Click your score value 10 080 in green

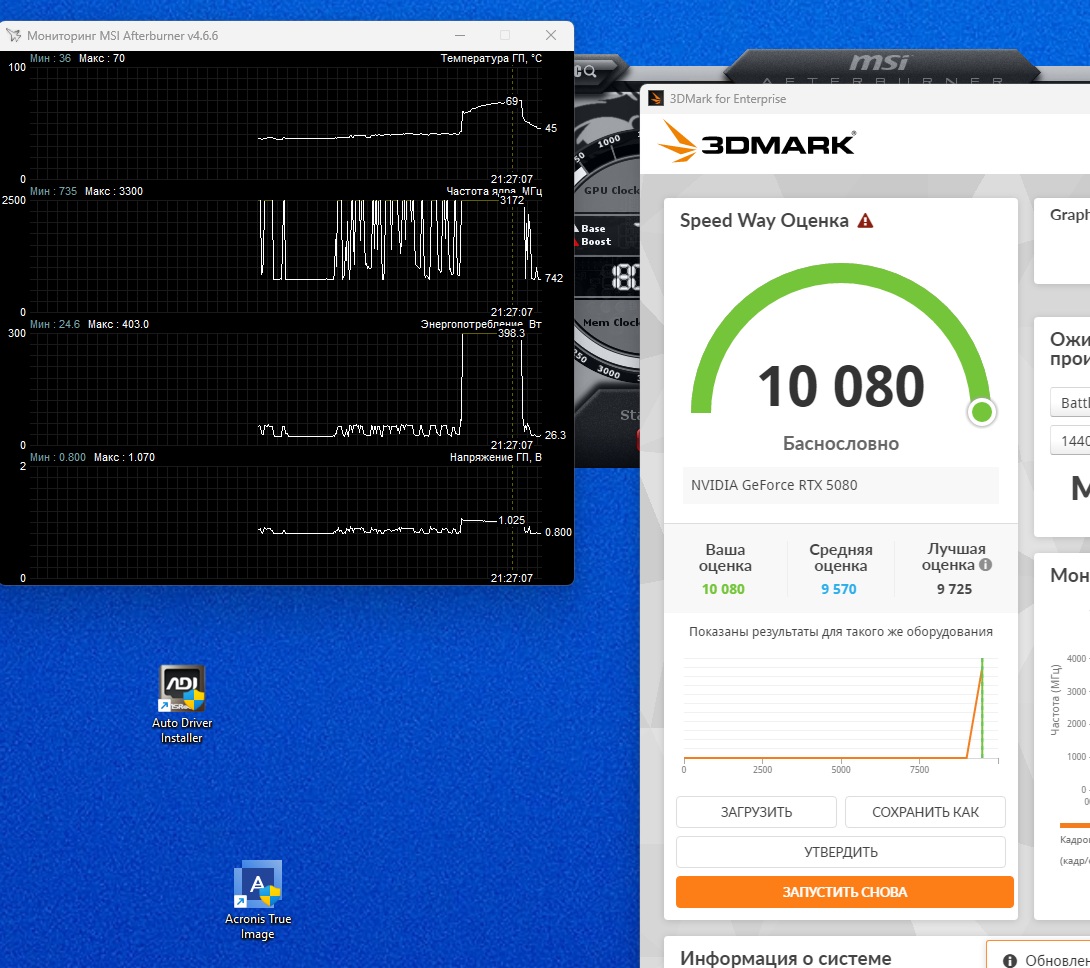723,589
